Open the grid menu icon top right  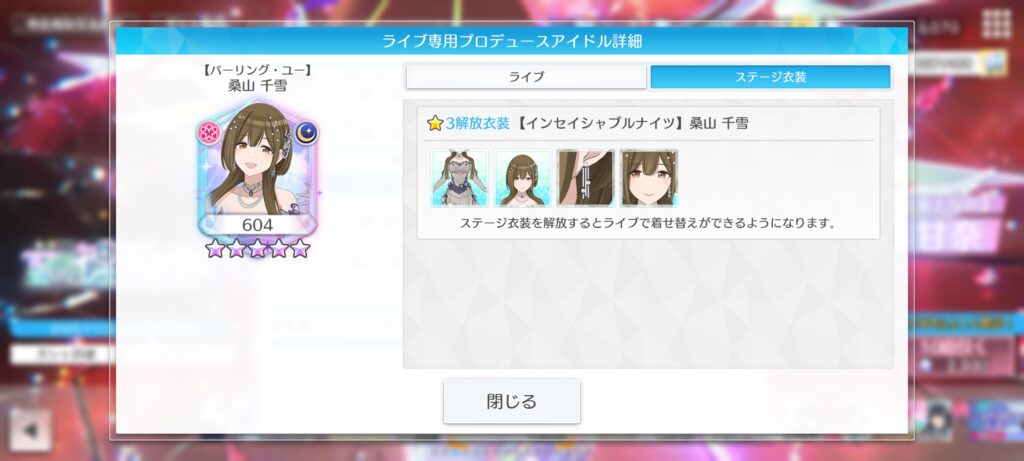[997, 24]
